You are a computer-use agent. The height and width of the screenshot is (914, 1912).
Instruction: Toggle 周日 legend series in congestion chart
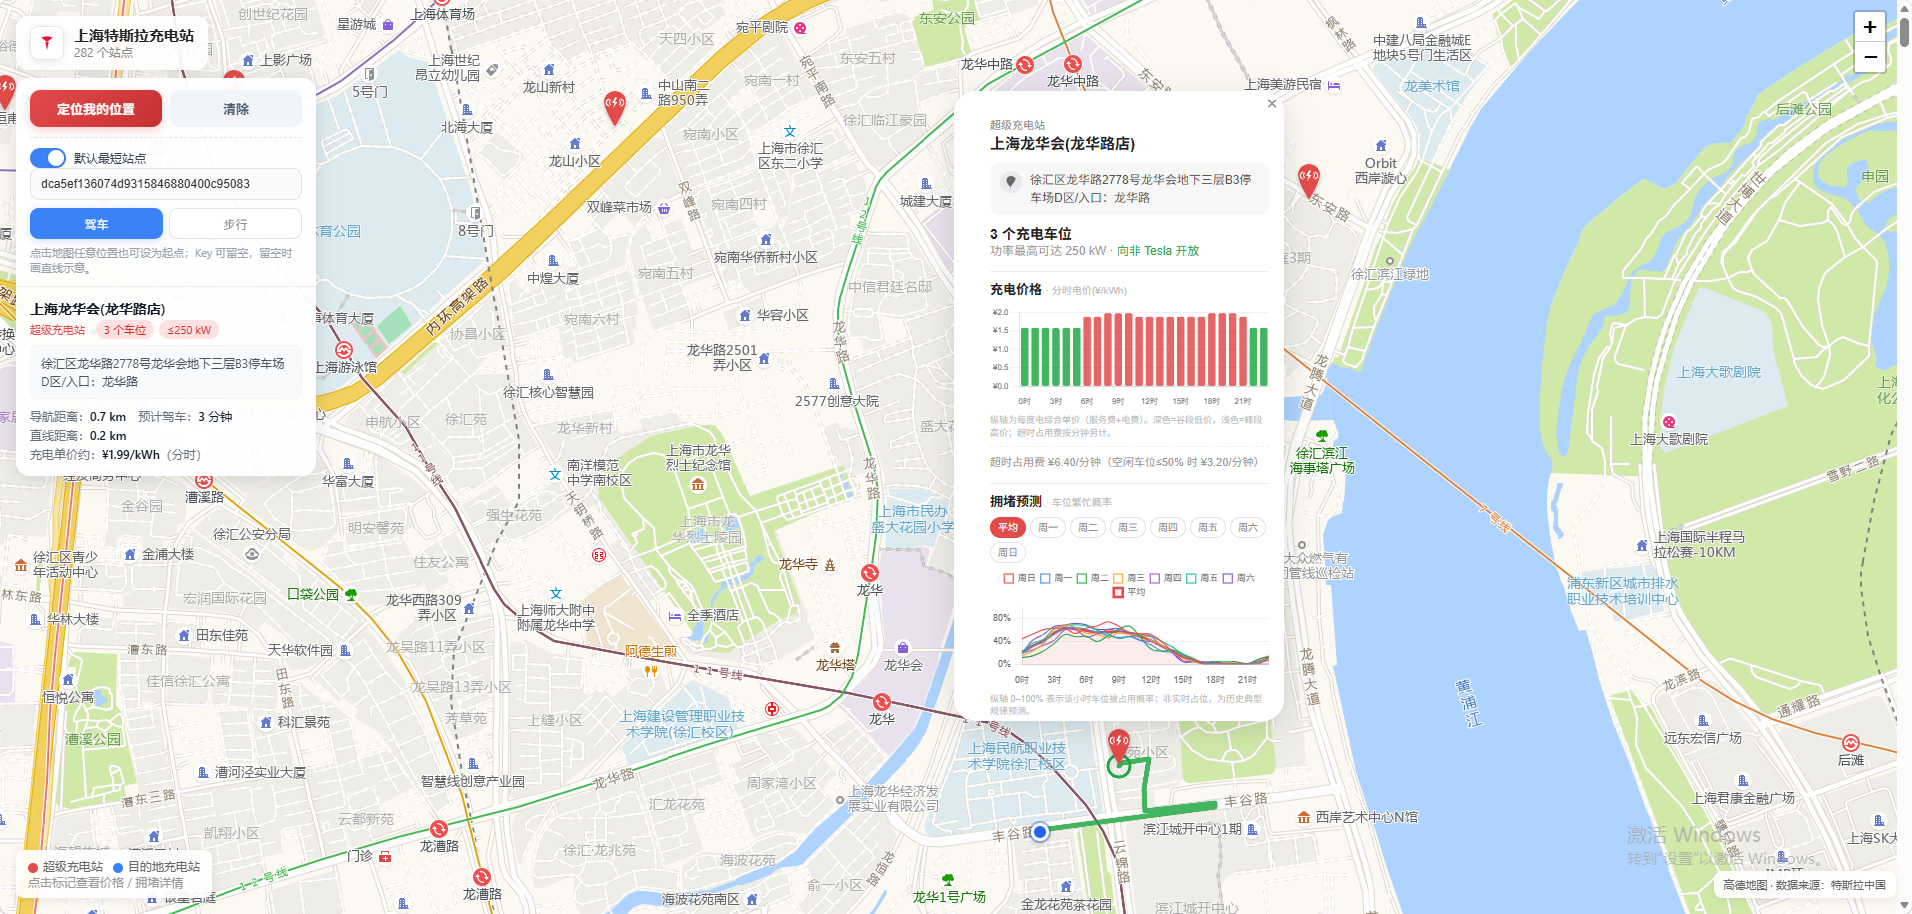[x=1020, y=578]
